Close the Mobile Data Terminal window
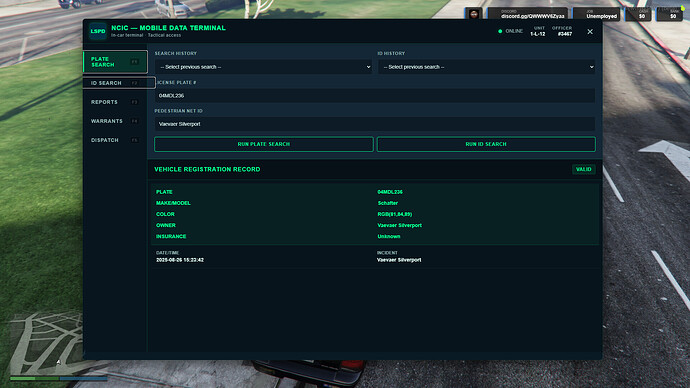This screenshot has width=690, height=388. pyautogui.click(x=590, y=32)
